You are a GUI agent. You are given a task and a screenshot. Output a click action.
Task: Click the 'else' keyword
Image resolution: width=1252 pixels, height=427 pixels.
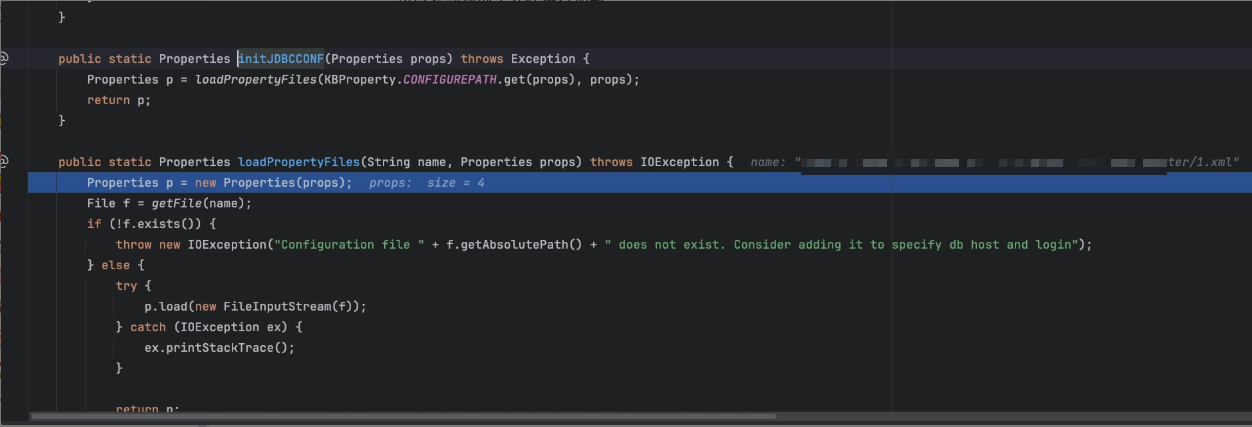115,265
